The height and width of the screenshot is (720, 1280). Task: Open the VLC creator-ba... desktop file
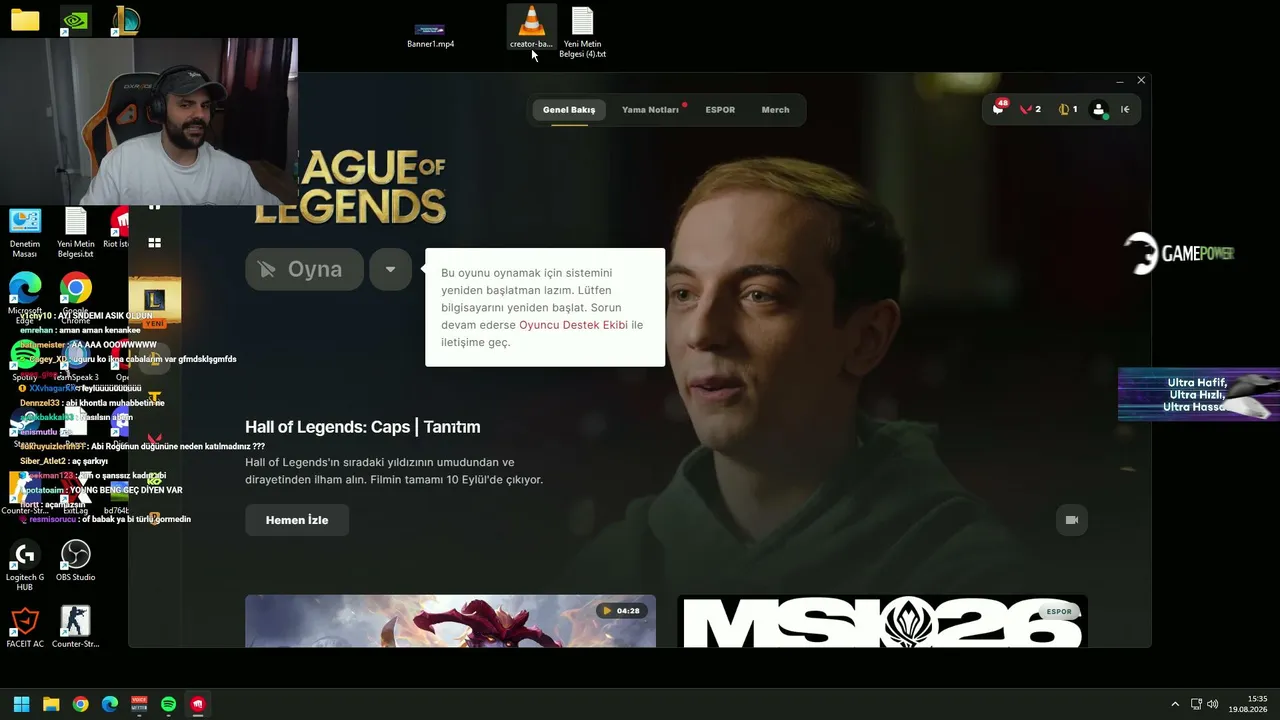pos(531,27)
